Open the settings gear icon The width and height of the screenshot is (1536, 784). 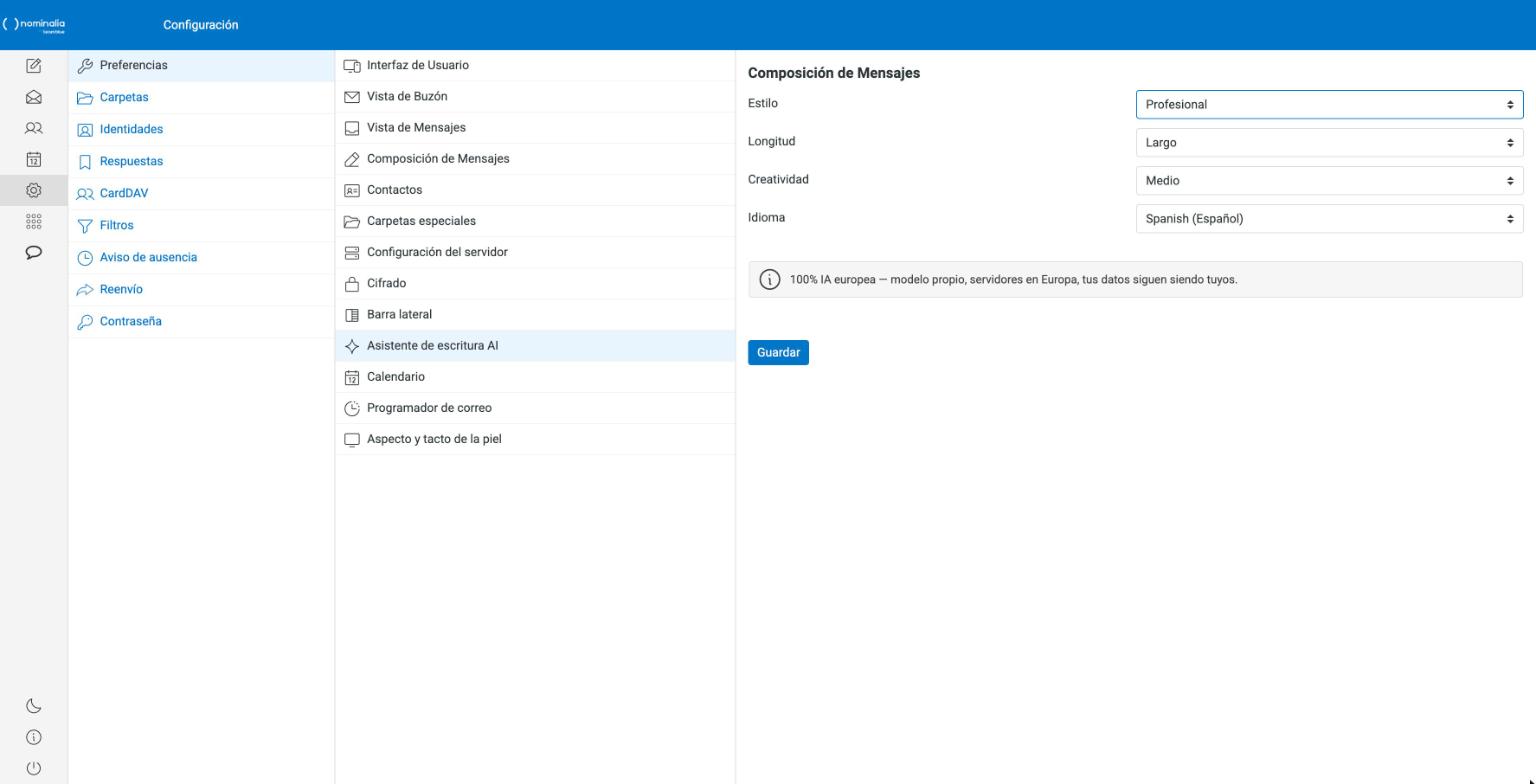click(x=33, y=190)
